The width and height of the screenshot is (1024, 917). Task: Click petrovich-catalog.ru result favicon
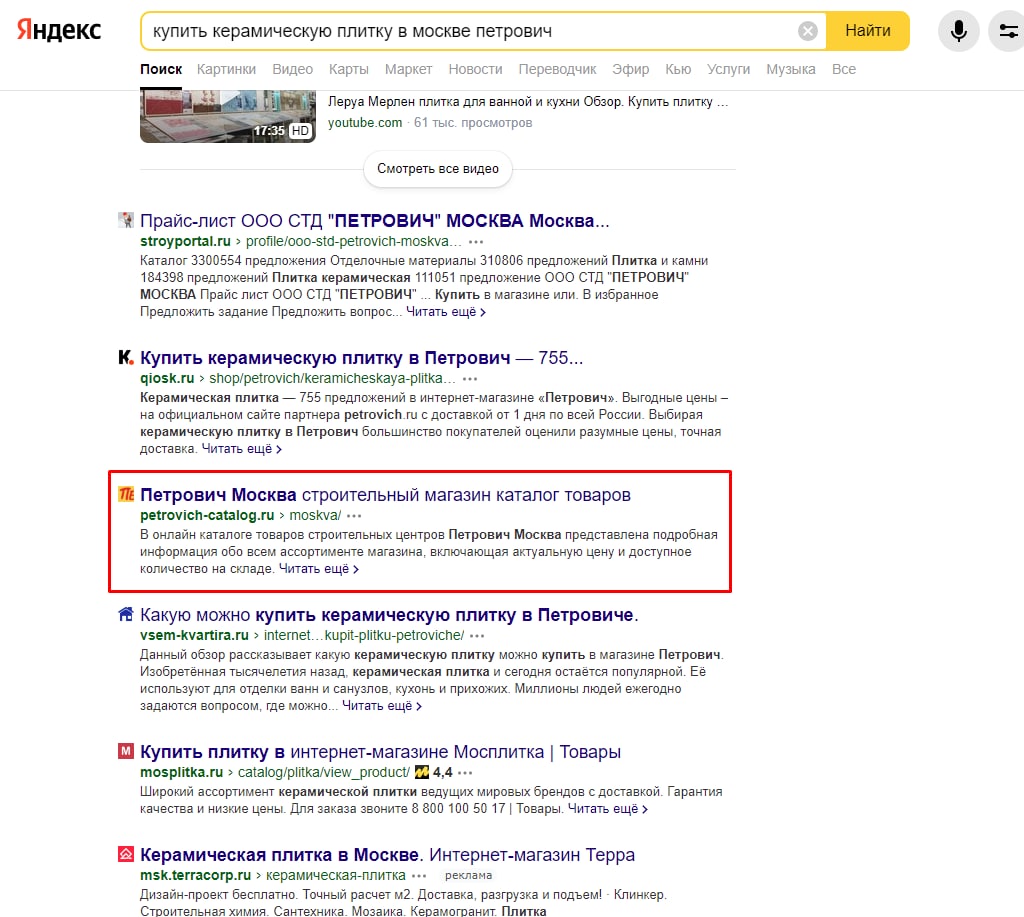(125, 494)
